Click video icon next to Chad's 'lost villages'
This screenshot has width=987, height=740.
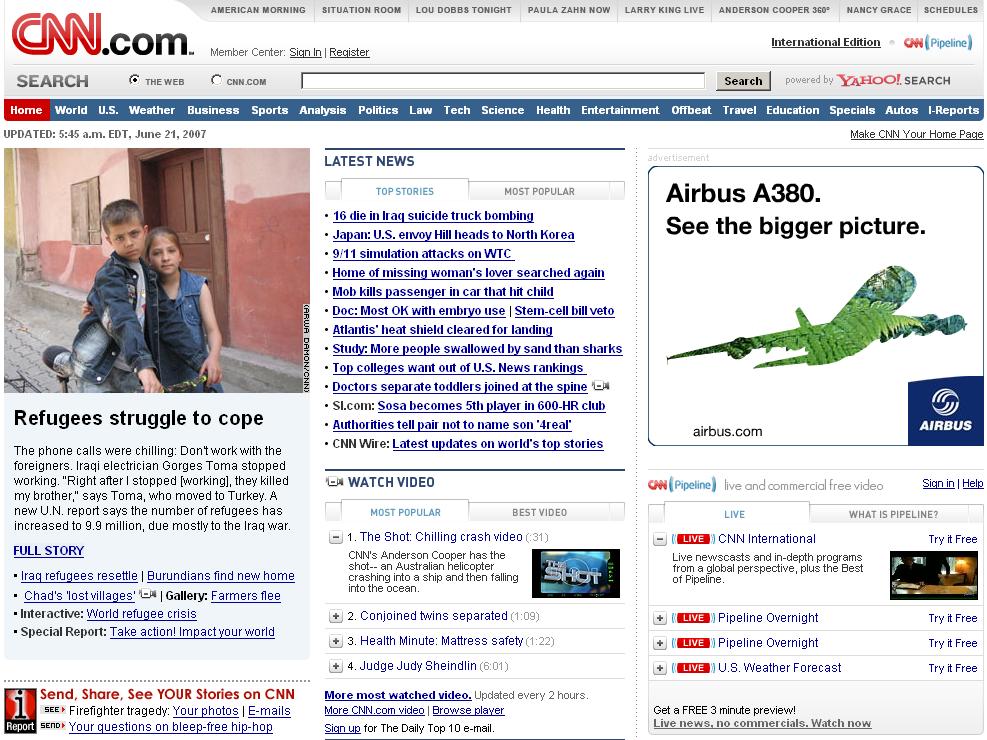[x=148, y=595]
